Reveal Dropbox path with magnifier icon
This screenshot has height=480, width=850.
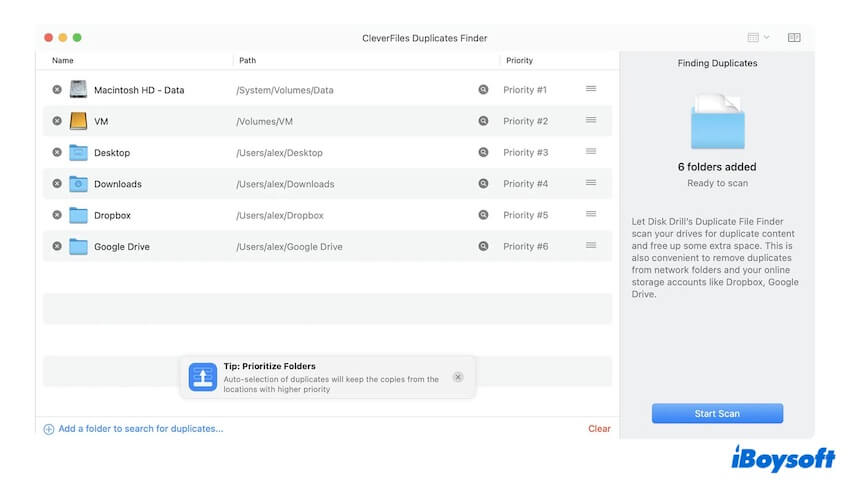pyautogui.click(x=483, y=215)
